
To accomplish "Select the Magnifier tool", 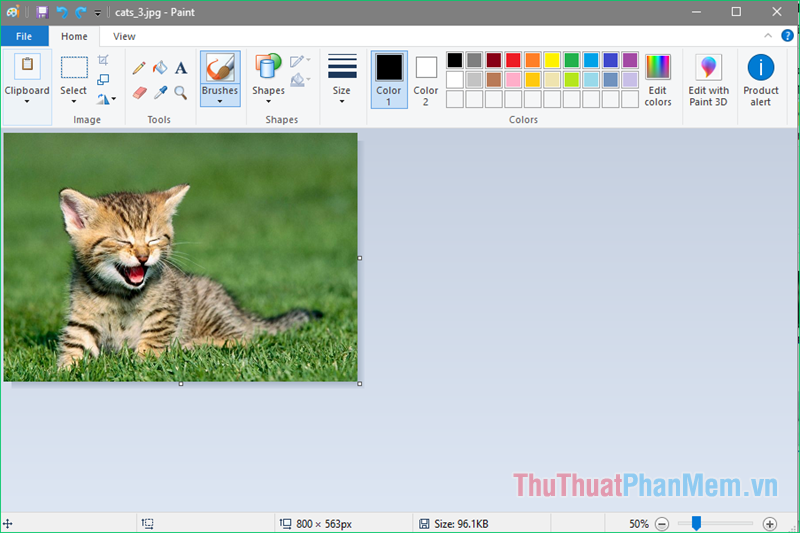I will pyautogui.click(x=180, y=92).
